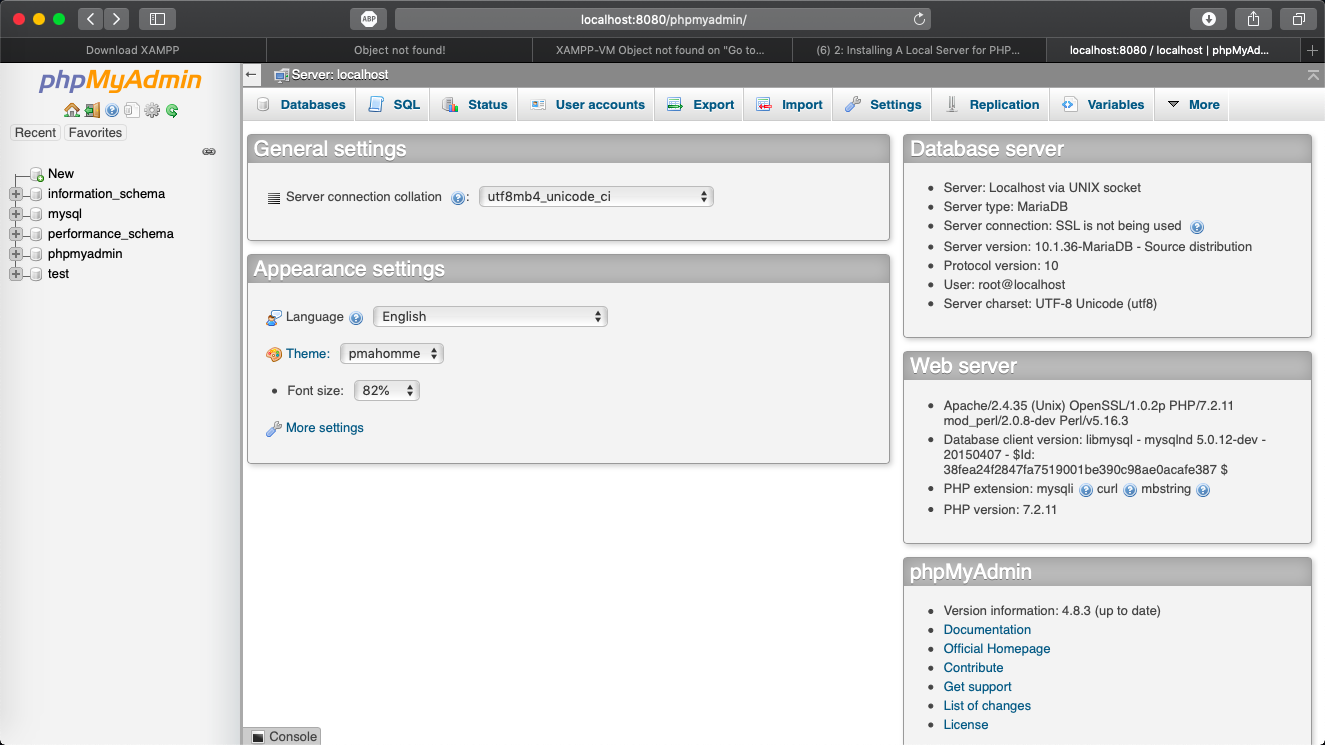The image size is (1325, 745).
Task: Click the Recent button in sidebar
Action: pos(35,133)
